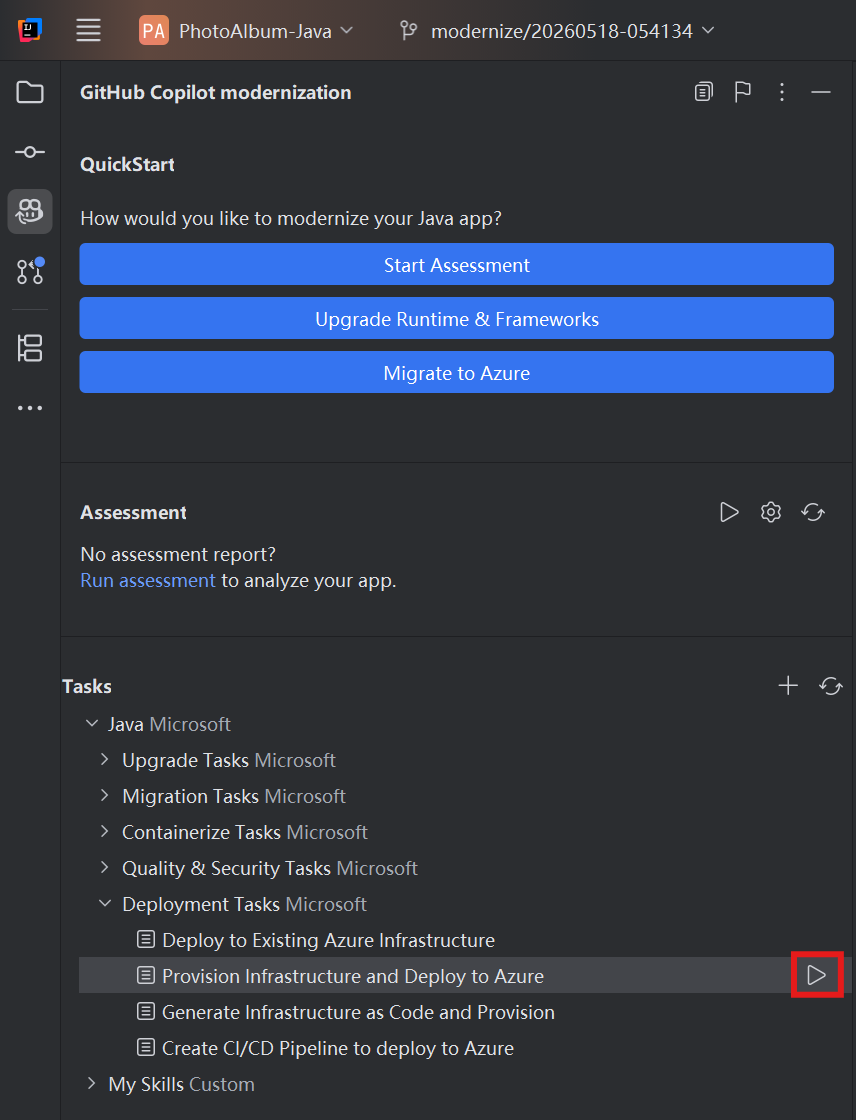Open Assessment settings gear
This screenshot has width=856, height=1120.
pos(771,512)
